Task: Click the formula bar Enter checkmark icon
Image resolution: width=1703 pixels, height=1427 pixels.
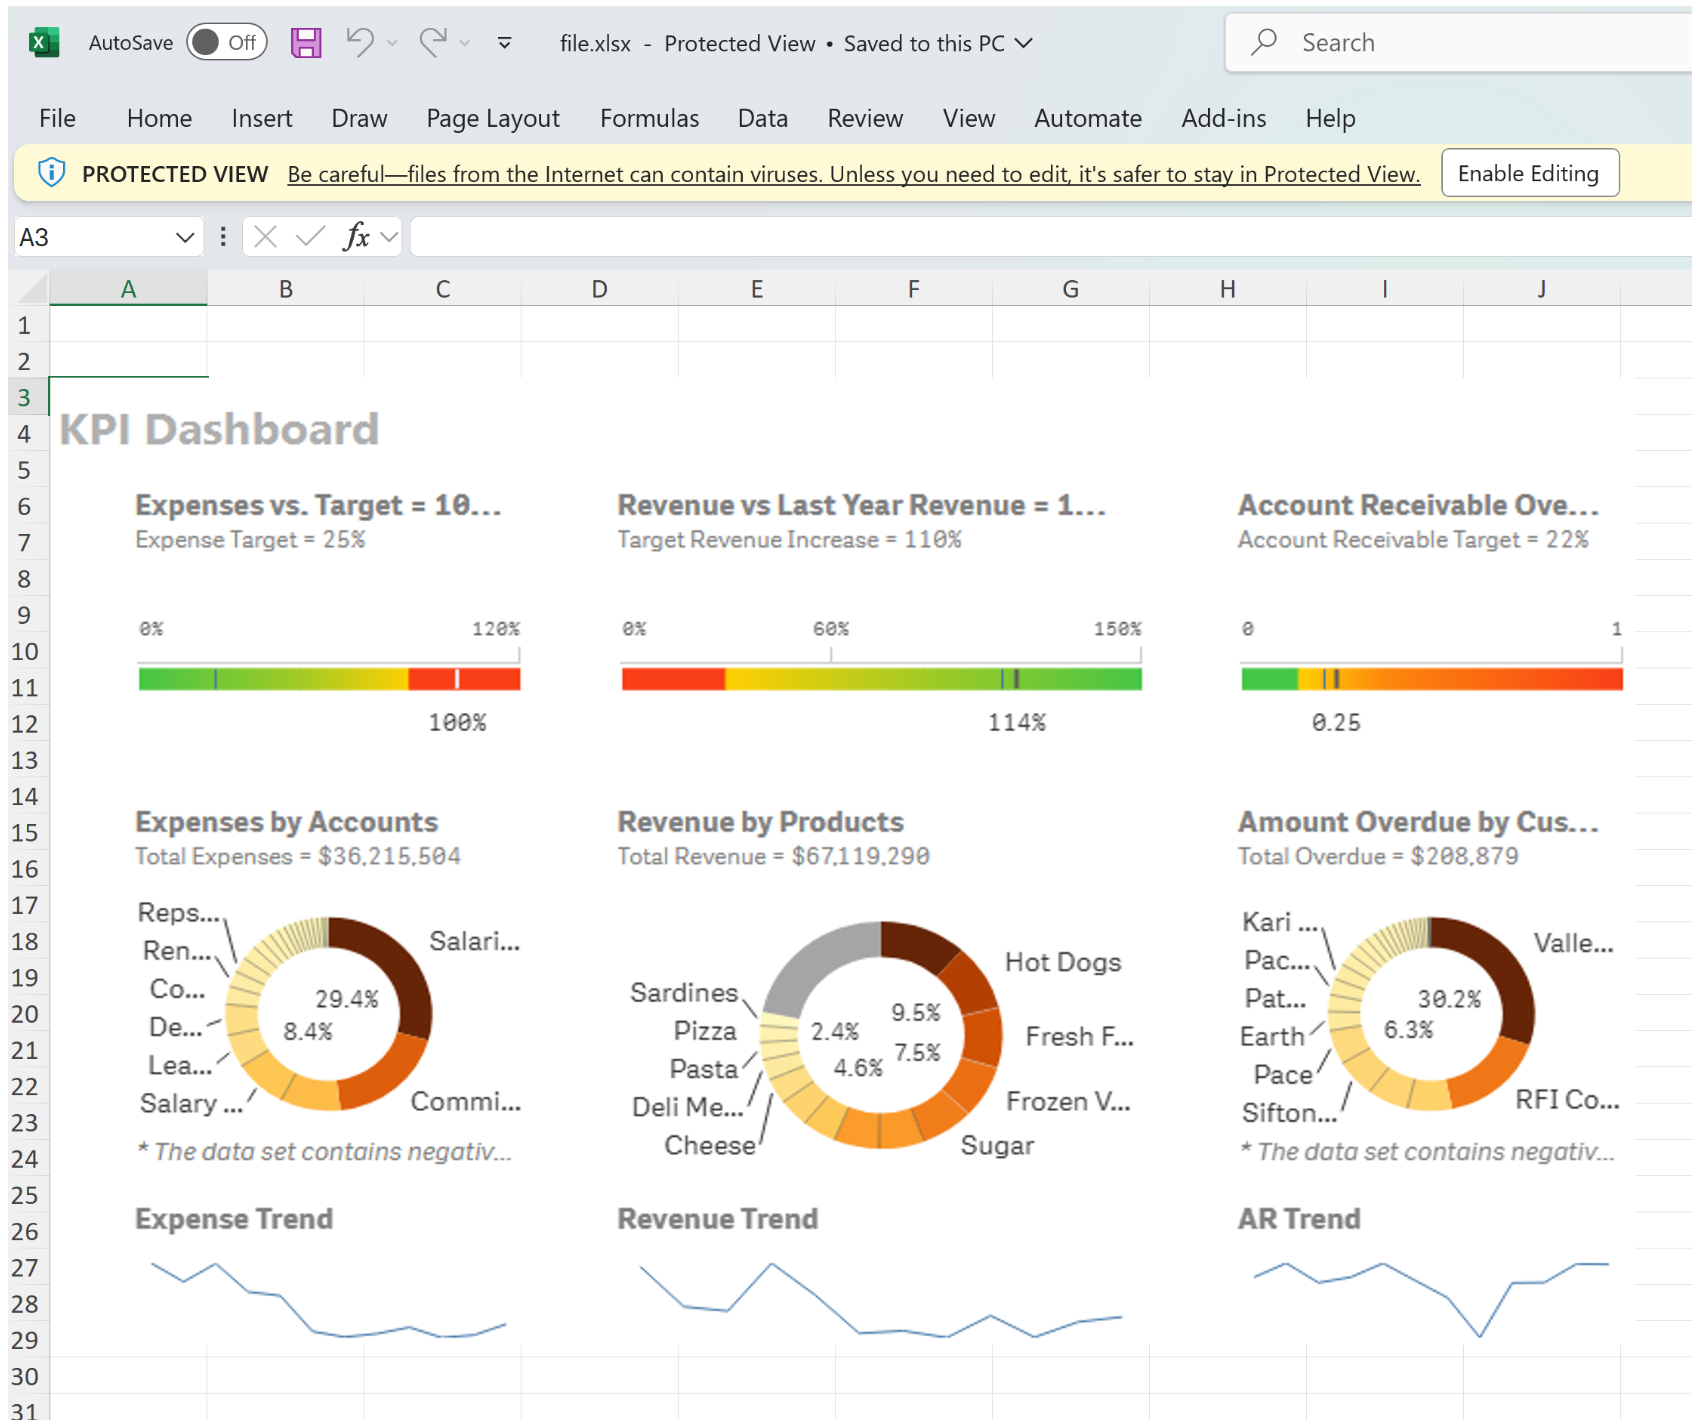Action: [x=310, y=237]
